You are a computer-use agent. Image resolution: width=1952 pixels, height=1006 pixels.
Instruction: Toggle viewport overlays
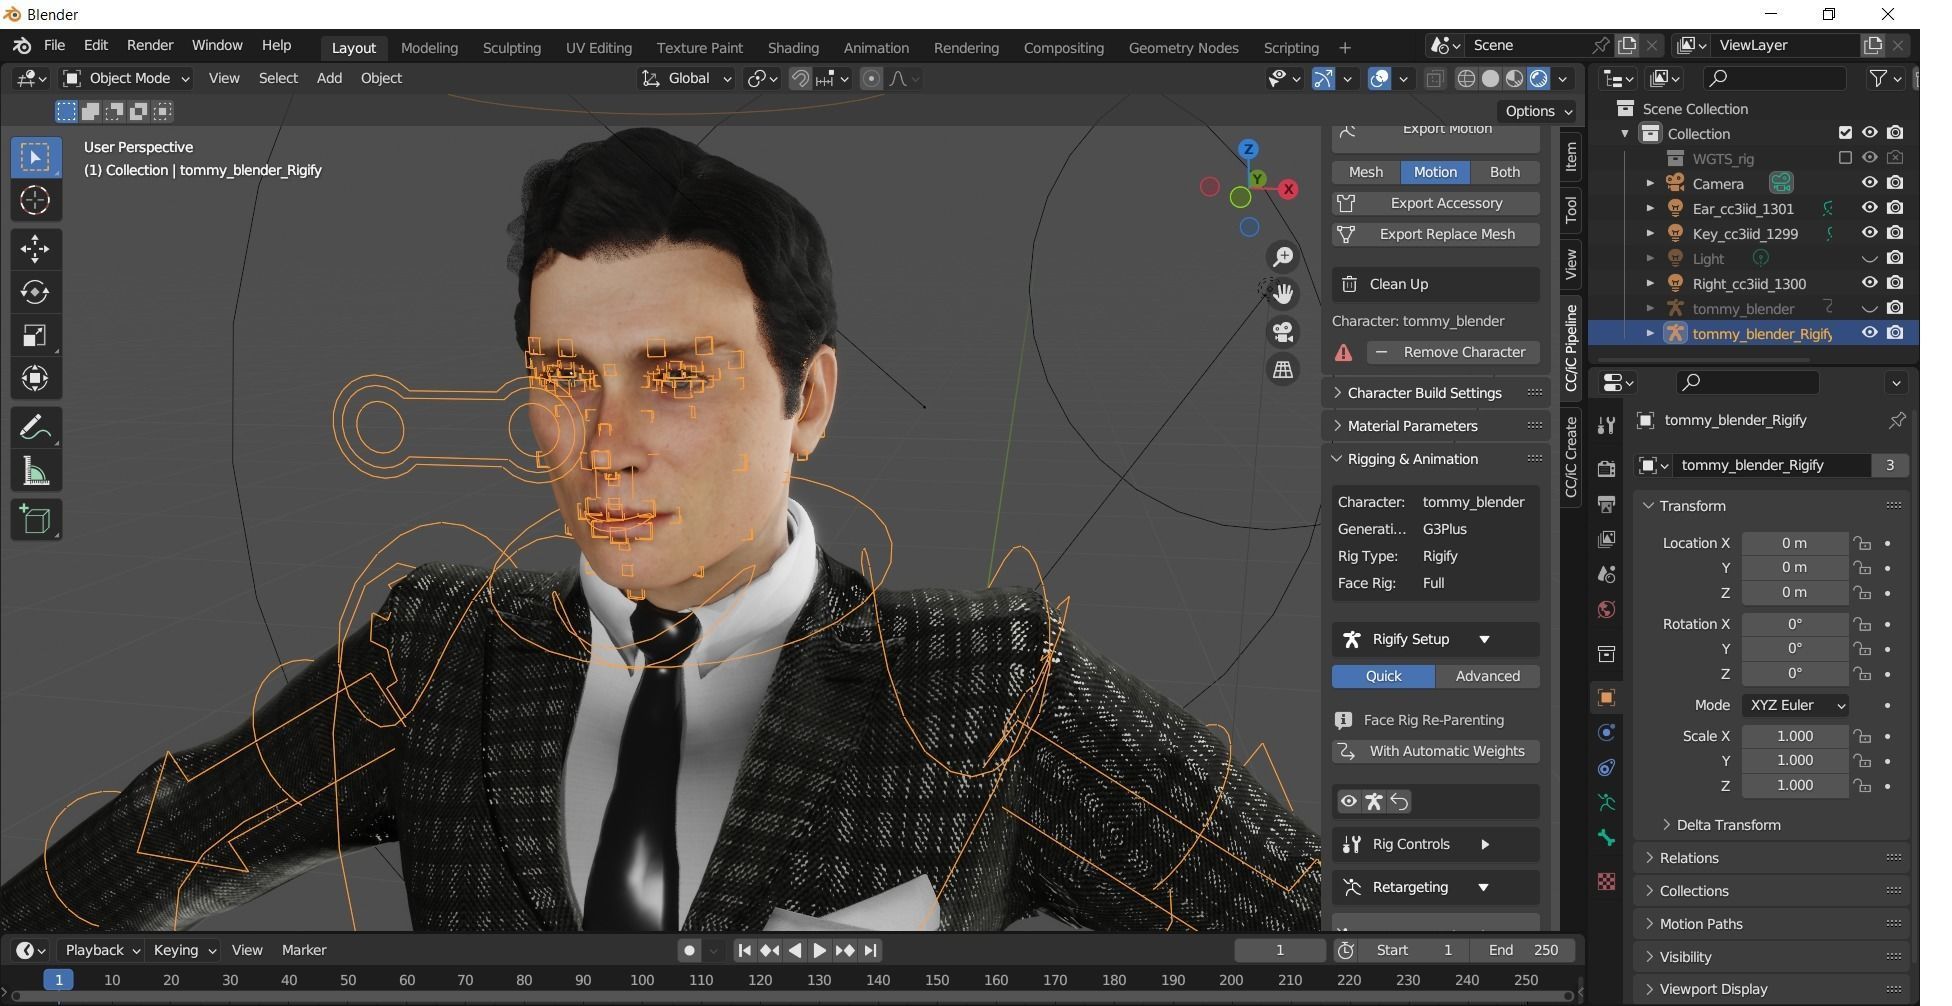pos(1379,79)
